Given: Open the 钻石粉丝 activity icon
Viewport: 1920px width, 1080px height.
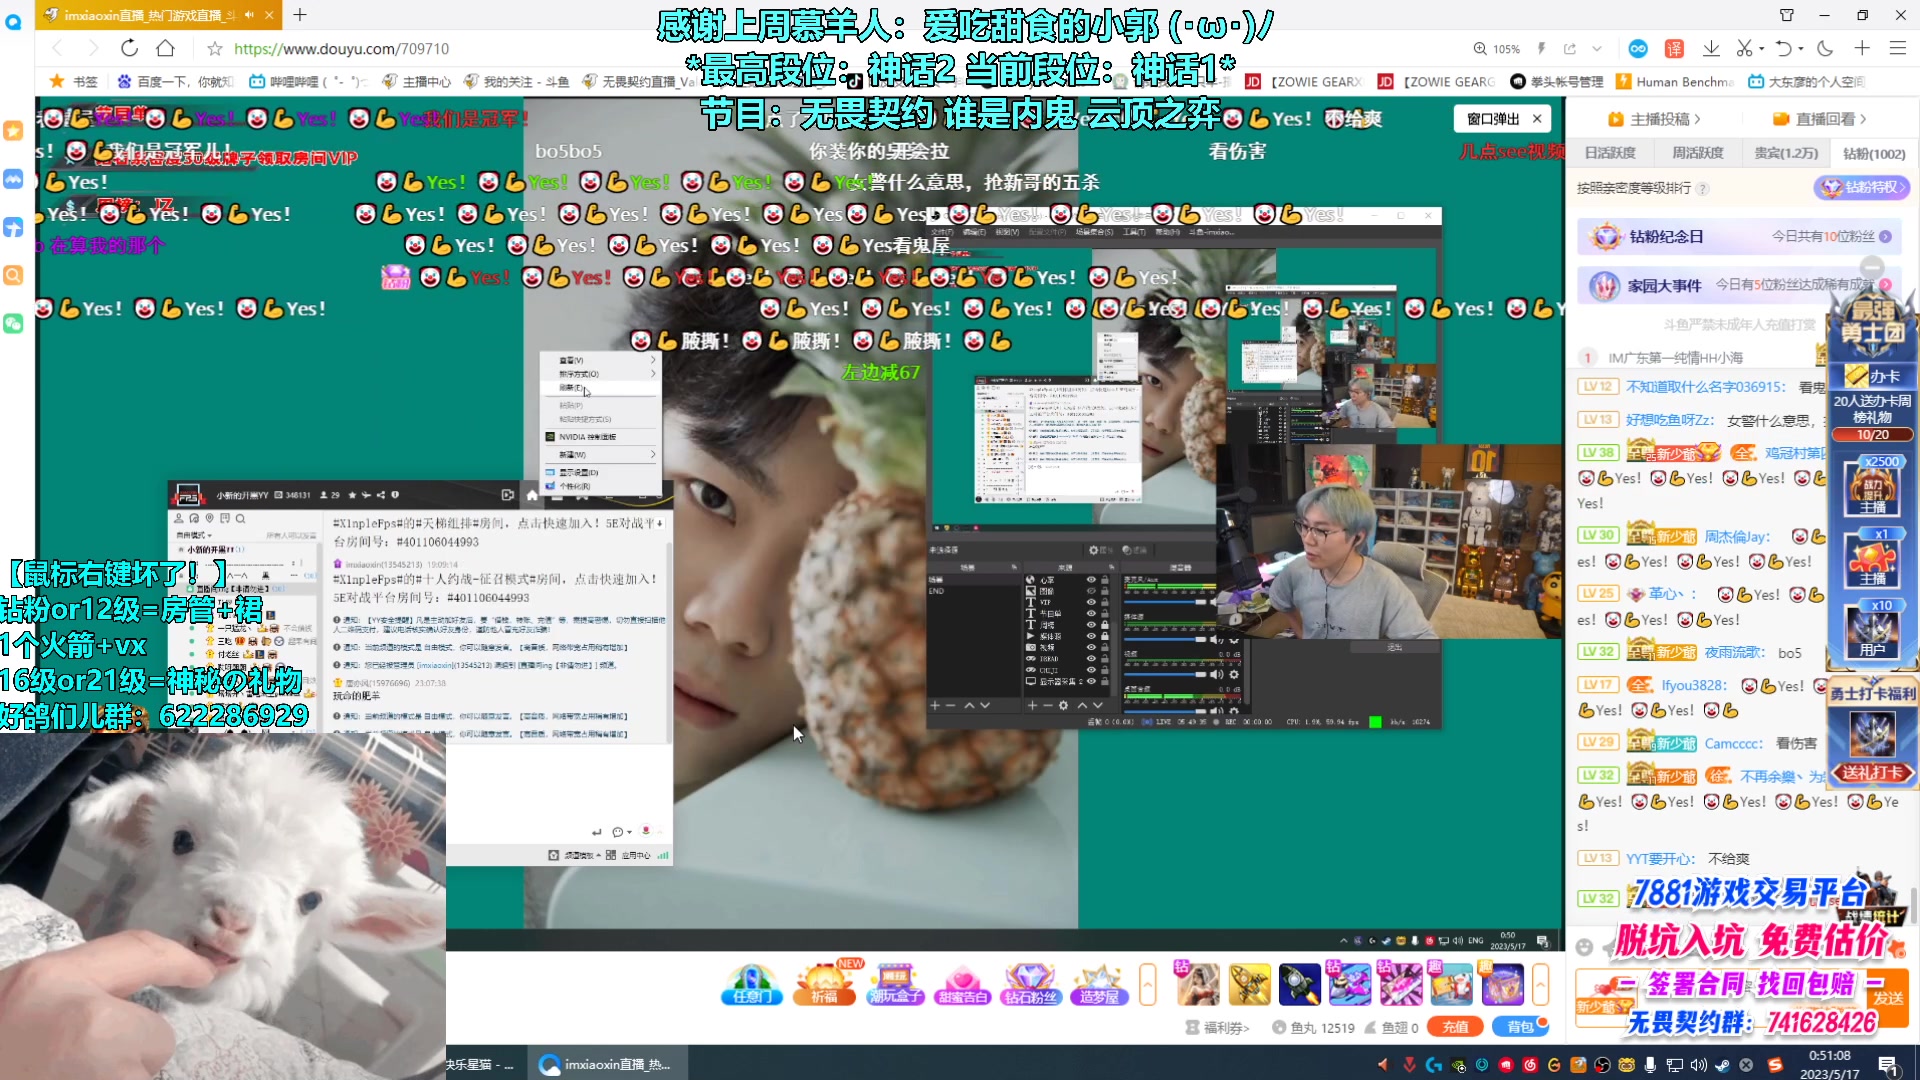Looking at the screenshot, I should (x=1030, y=984).
